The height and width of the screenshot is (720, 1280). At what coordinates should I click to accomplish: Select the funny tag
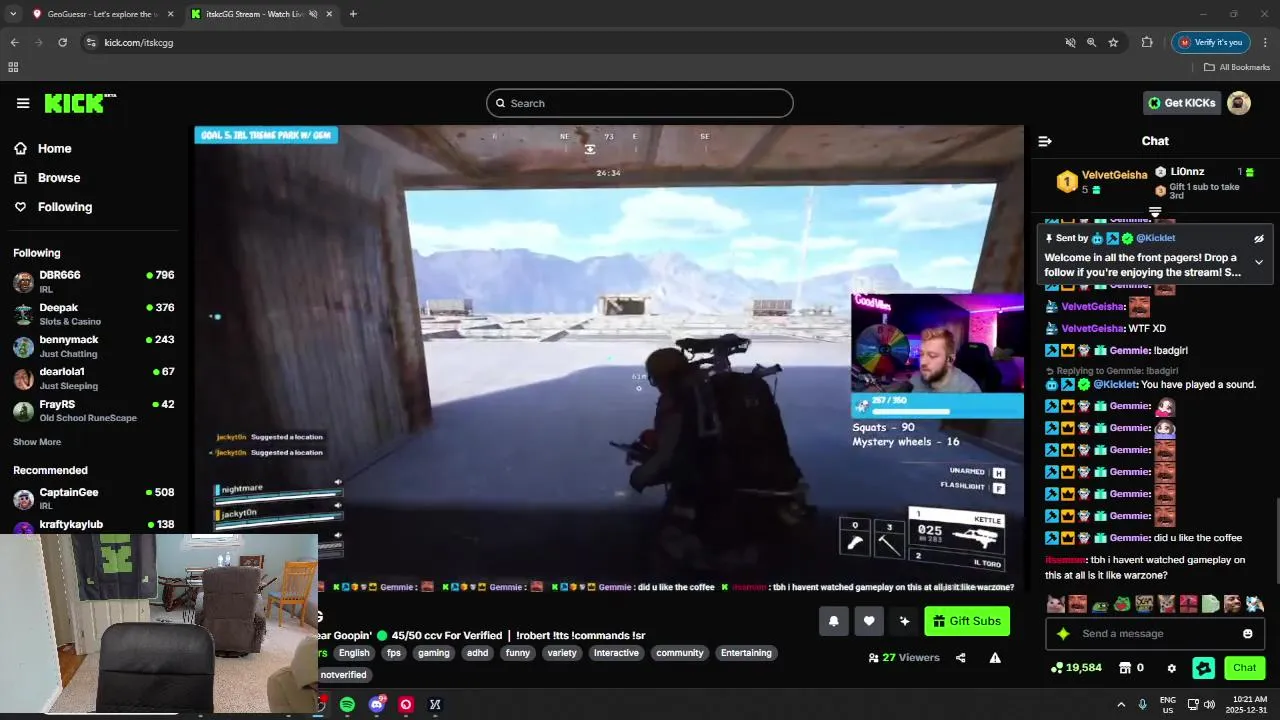518,653
